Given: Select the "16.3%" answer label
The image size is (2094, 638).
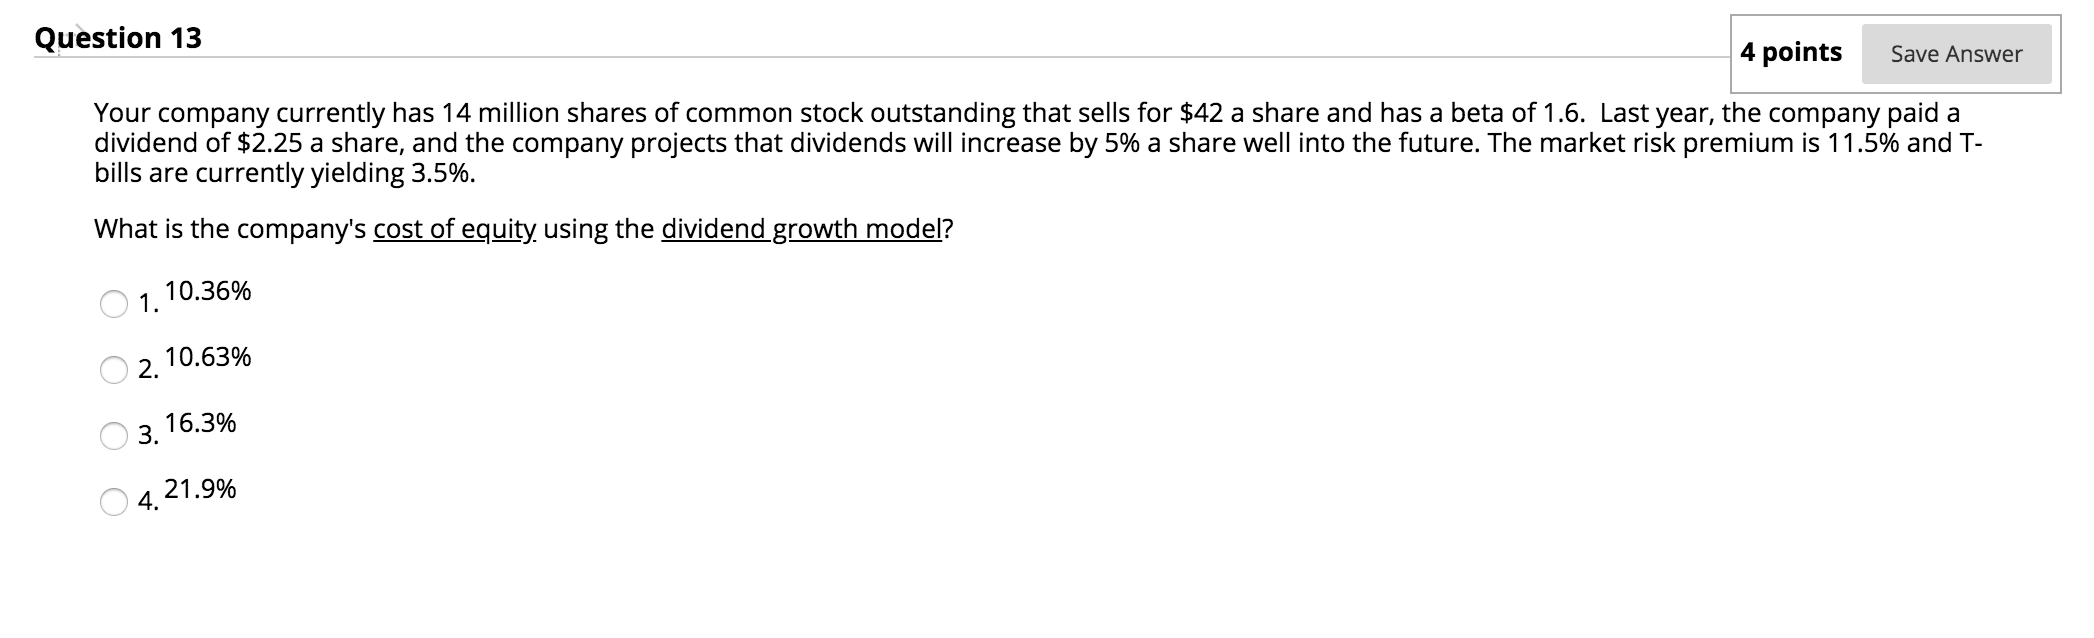Looking at the screenshot, I should 201,423.
